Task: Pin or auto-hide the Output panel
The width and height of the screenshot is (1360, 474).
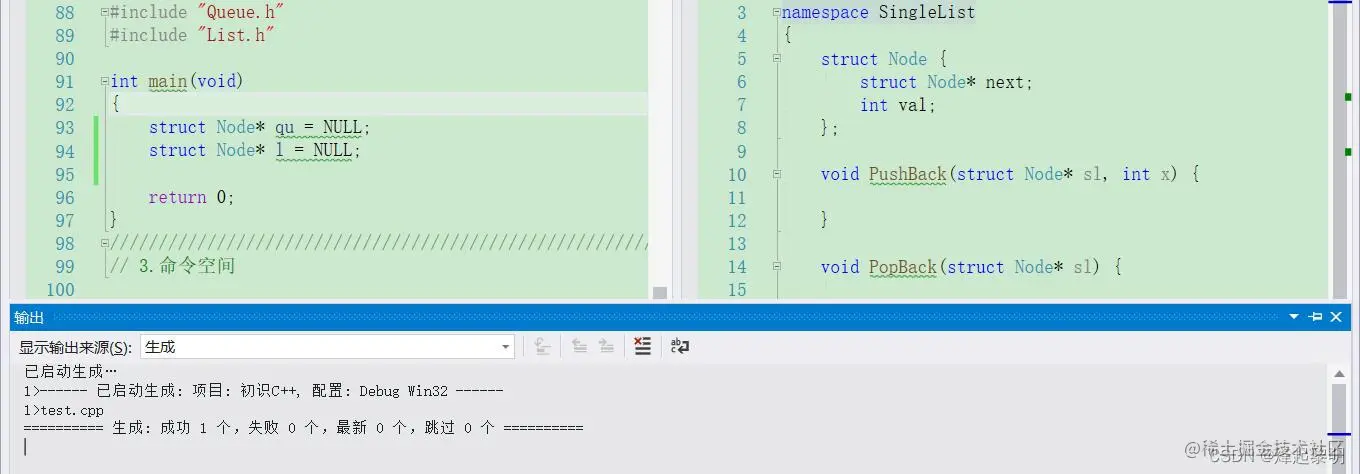Action: pos(1315,317)
